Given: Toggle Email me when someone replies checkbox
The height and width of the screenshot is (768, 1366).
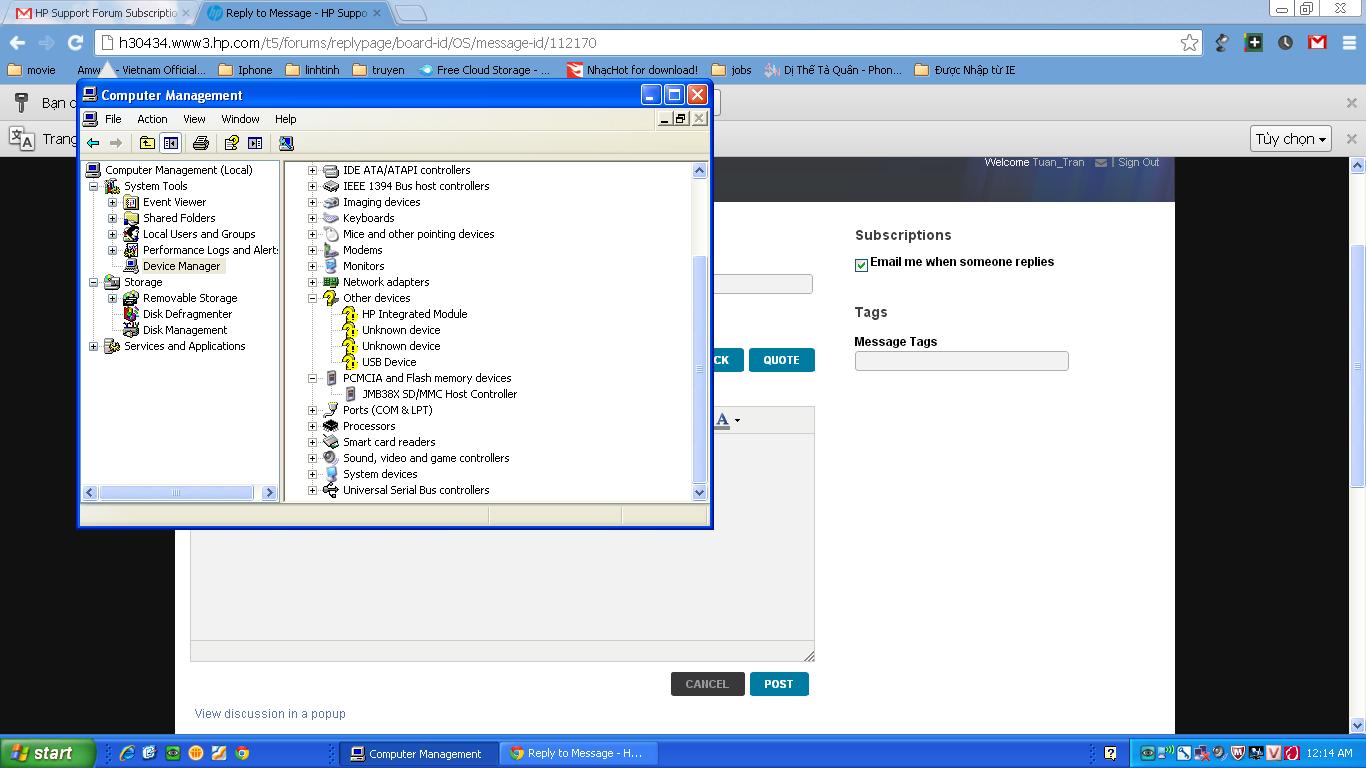Looking at the screenshot, I should (x=861, y=265).
